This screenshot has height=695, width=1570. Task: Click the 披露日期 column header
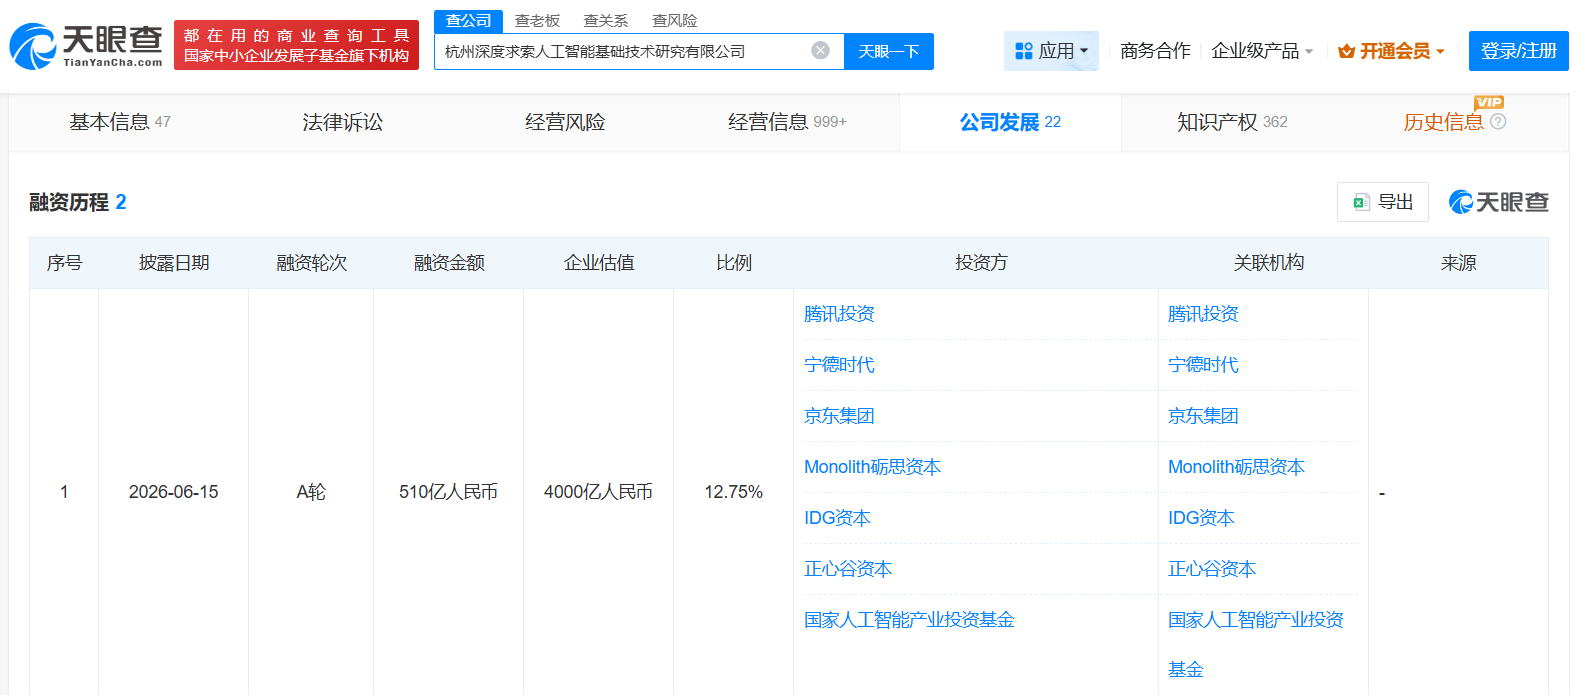click(x=174, y=263)
